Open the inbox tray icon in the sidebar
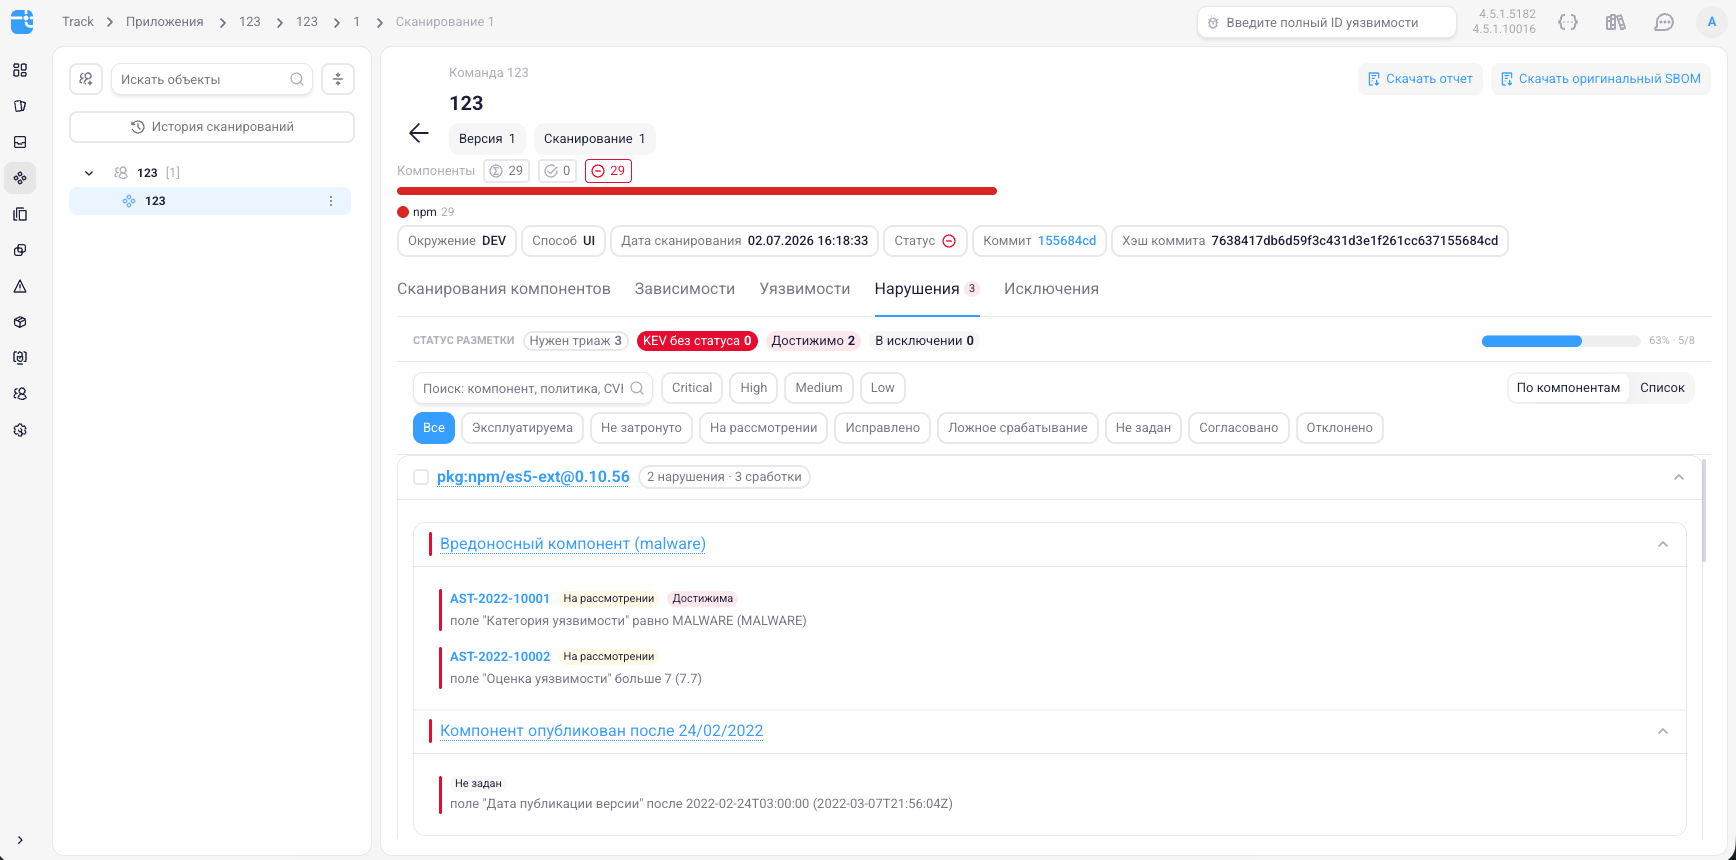The width and height of the screenshot is (1736, 860). (x=20, y=142)
